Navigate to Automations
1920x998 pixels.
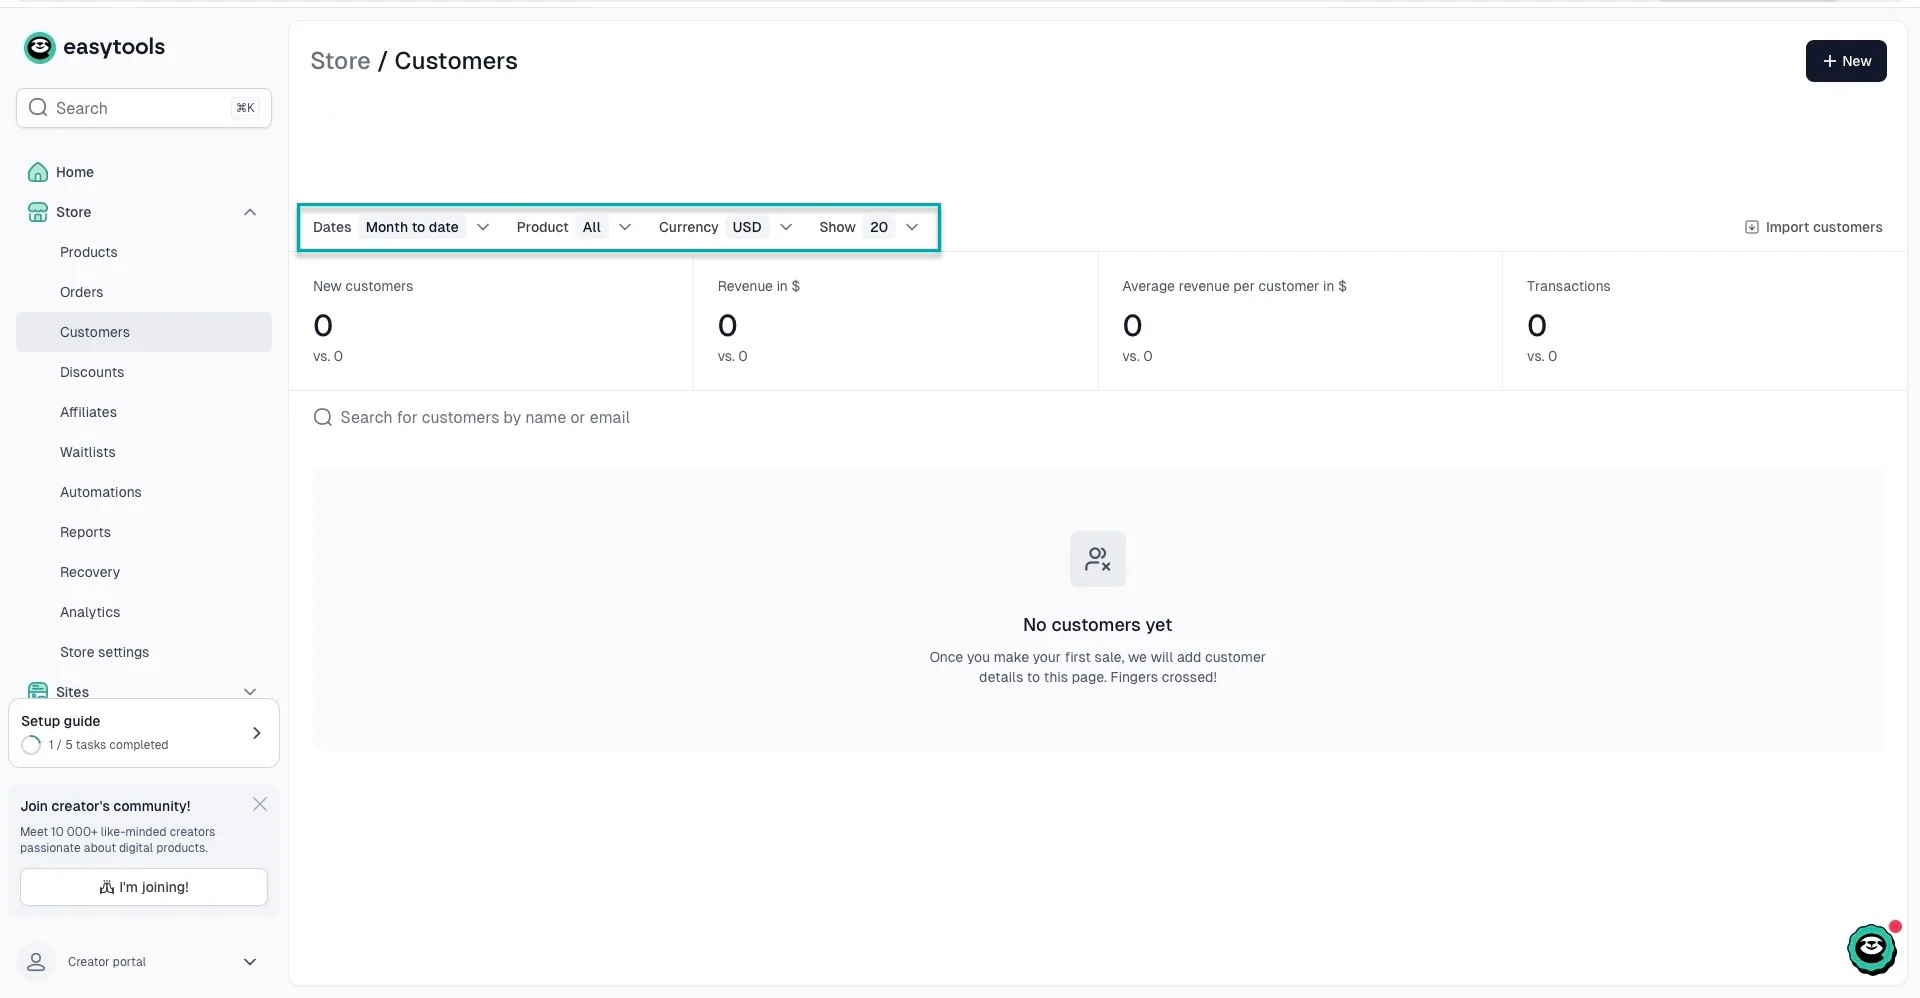pyautogui.click(x=144, y=492)
